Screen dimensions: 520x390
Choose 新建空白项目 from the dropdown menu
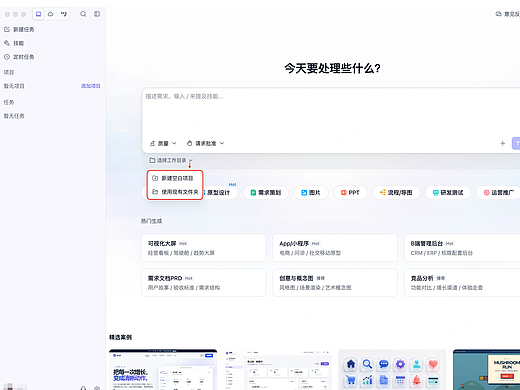point(175,178)
